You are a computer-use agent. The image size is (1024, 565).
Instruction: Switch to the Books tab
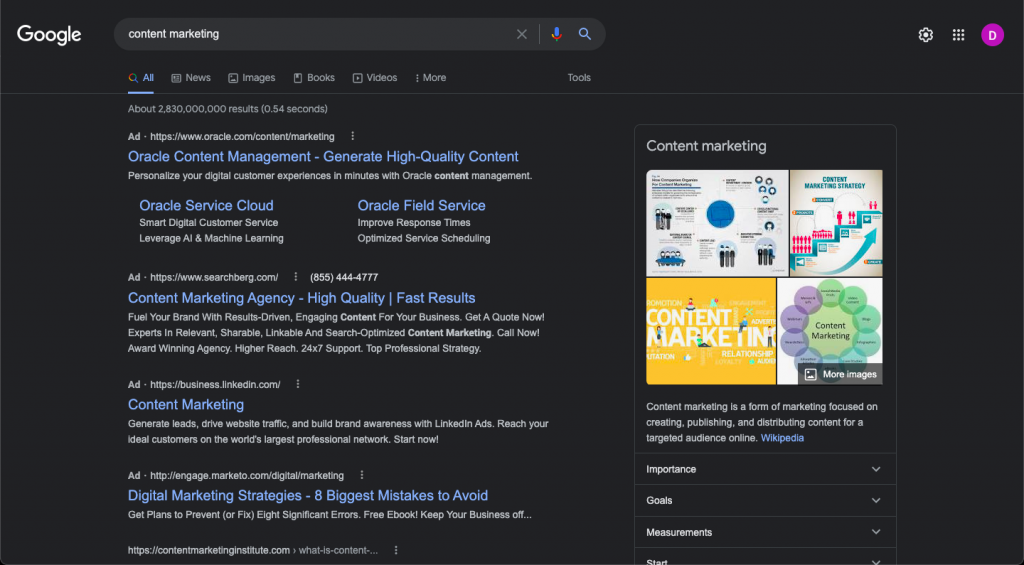313,78
